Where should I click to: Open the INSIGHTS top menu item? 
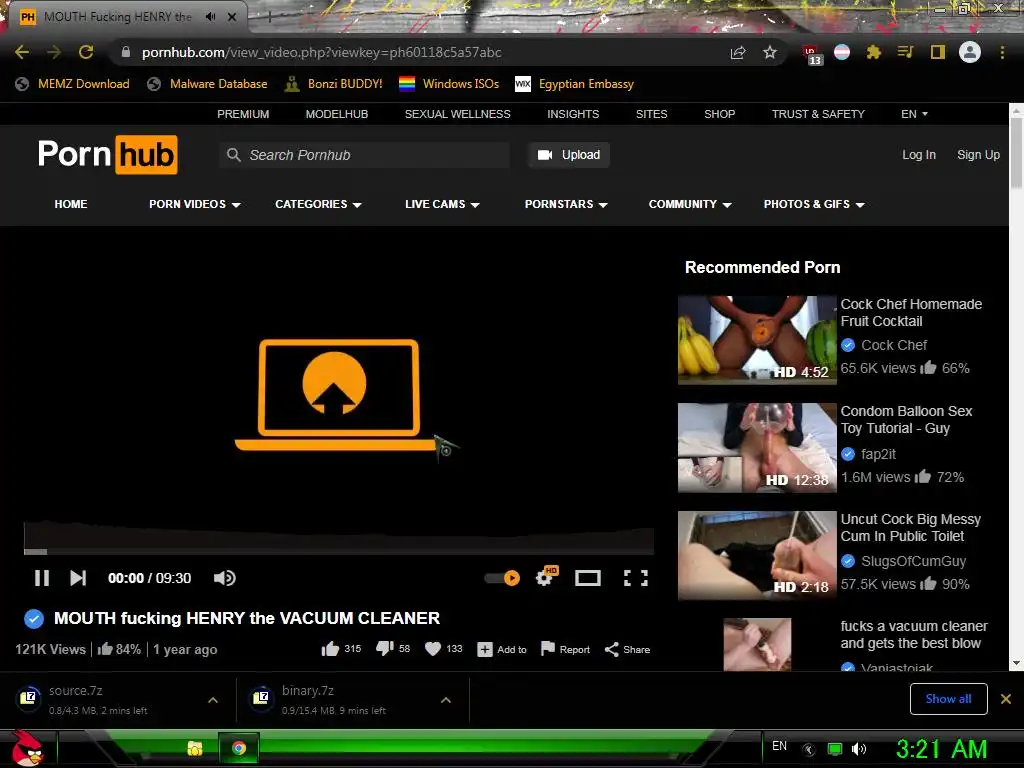tap(573, 114)
